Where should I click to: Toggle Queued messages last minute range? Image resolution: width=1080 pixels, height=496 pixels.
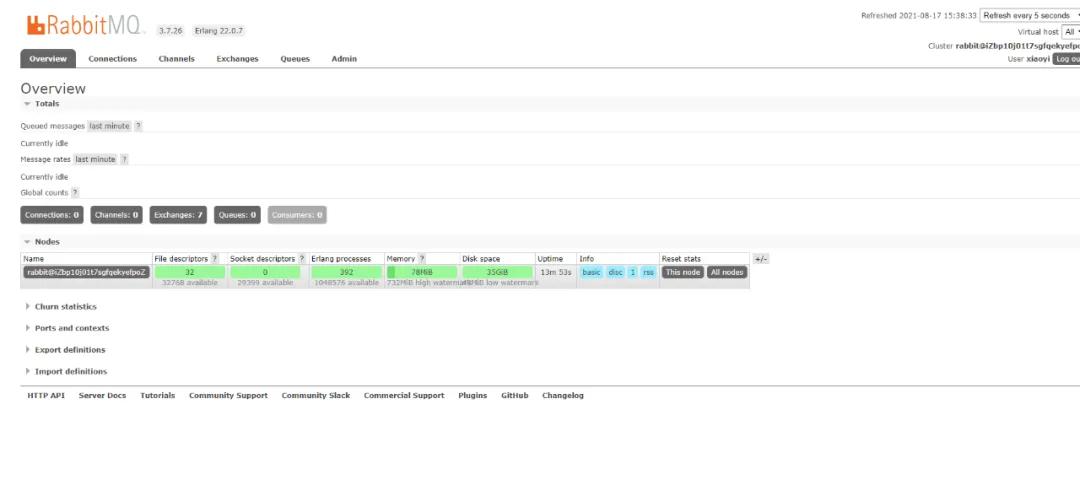click(109, 126)
